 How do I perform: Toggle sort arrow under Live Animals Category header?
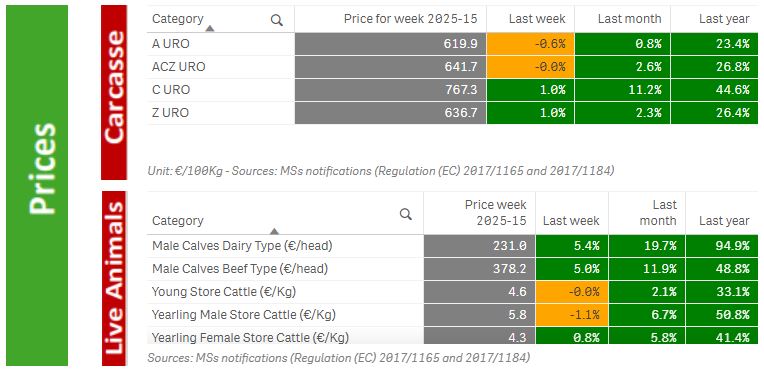pos(274,231)
